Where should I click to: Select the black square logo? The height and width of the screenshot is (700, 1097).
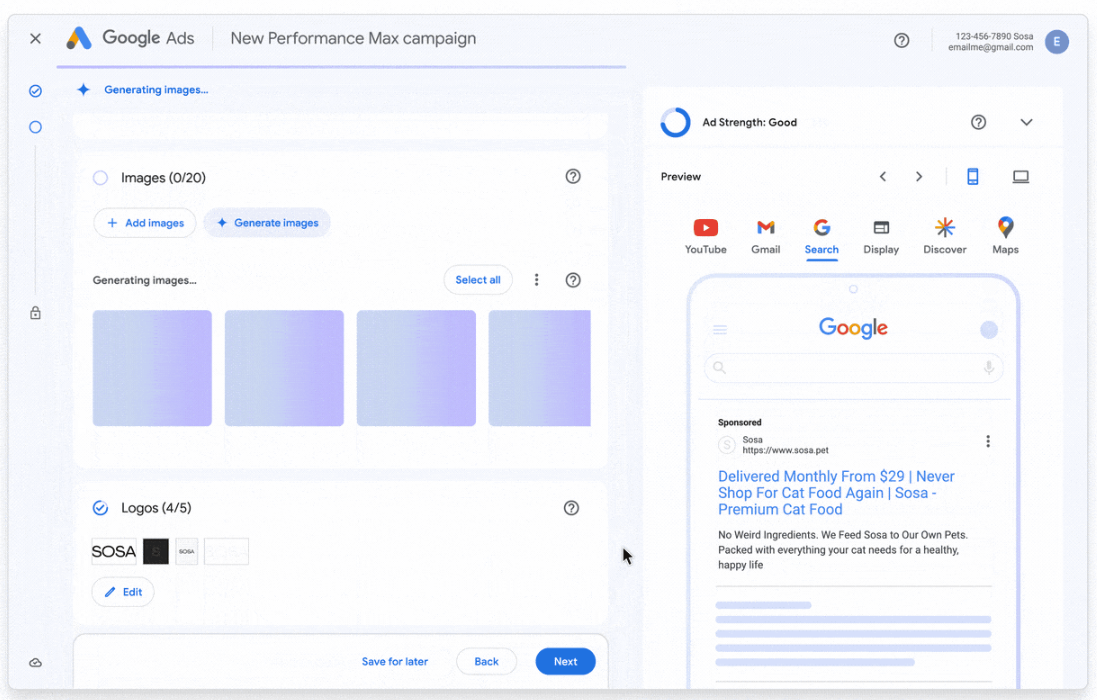(156, 552)
